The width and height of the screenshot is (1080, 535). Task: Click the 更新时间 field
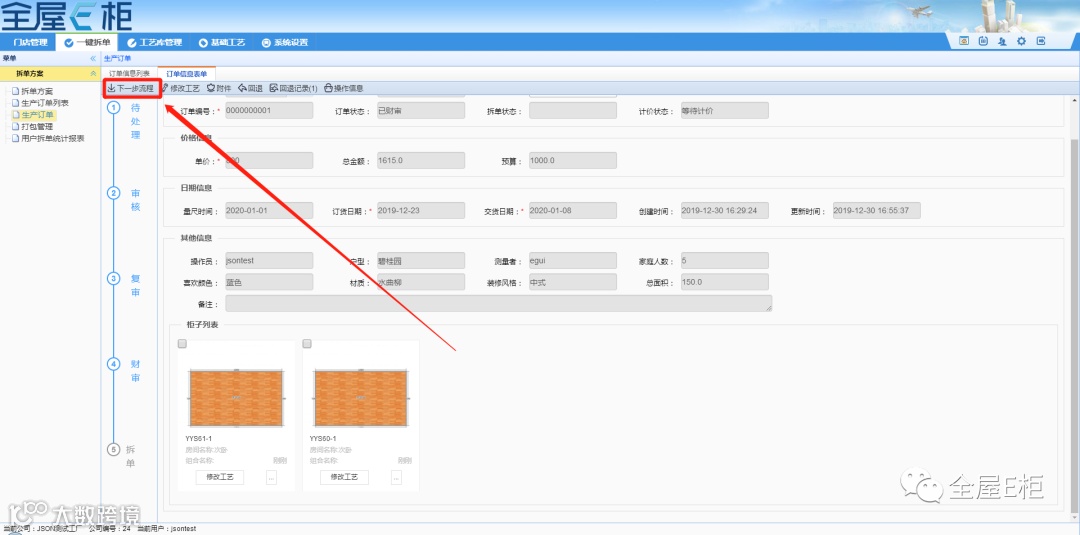(x=876, y=211)
